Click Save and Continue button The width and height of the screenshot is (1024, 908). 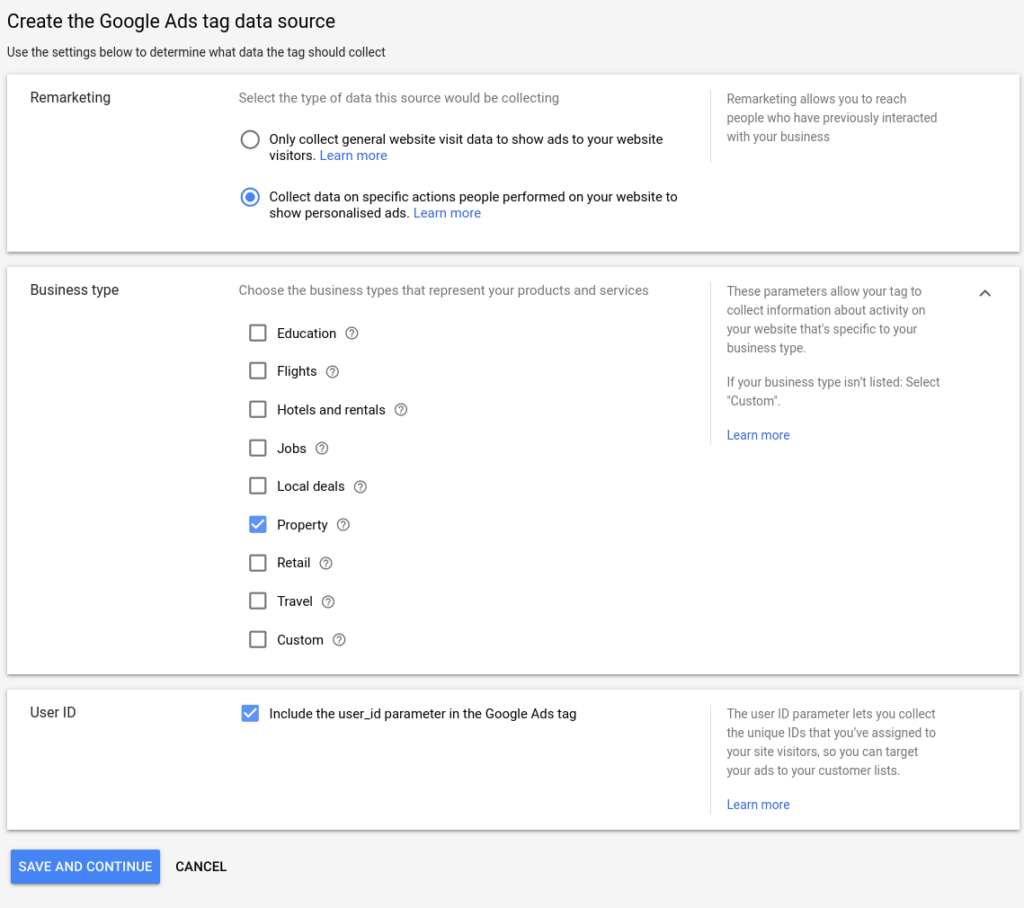pyautogui.click(x=85, y=866)
